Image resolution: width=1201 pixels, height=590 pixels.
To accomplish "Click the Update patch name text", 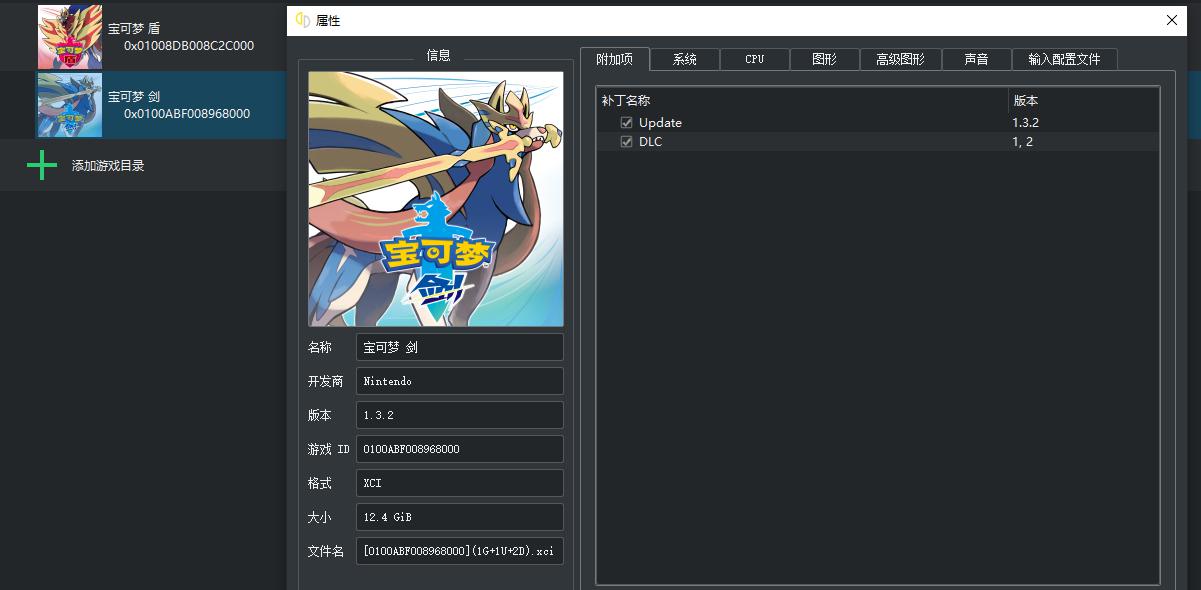I will pos(660,123).
